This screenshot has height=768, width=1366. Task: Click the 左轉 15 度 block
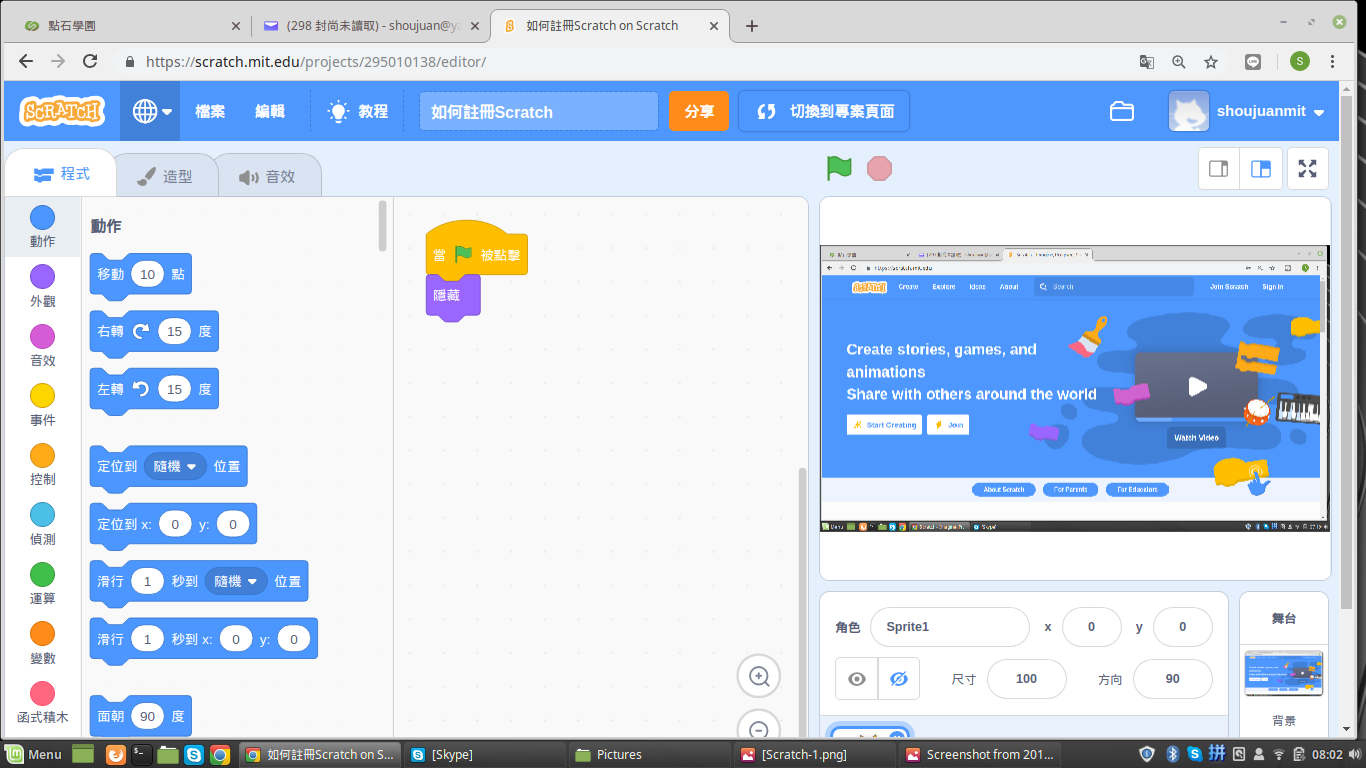pos(154,390)
